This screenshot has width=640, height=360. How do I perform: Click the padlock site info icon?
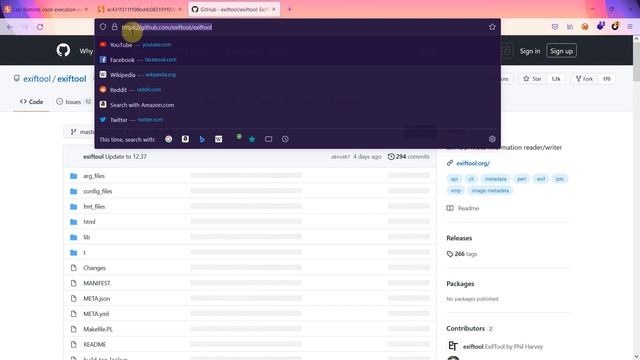(x=115, y=27)
